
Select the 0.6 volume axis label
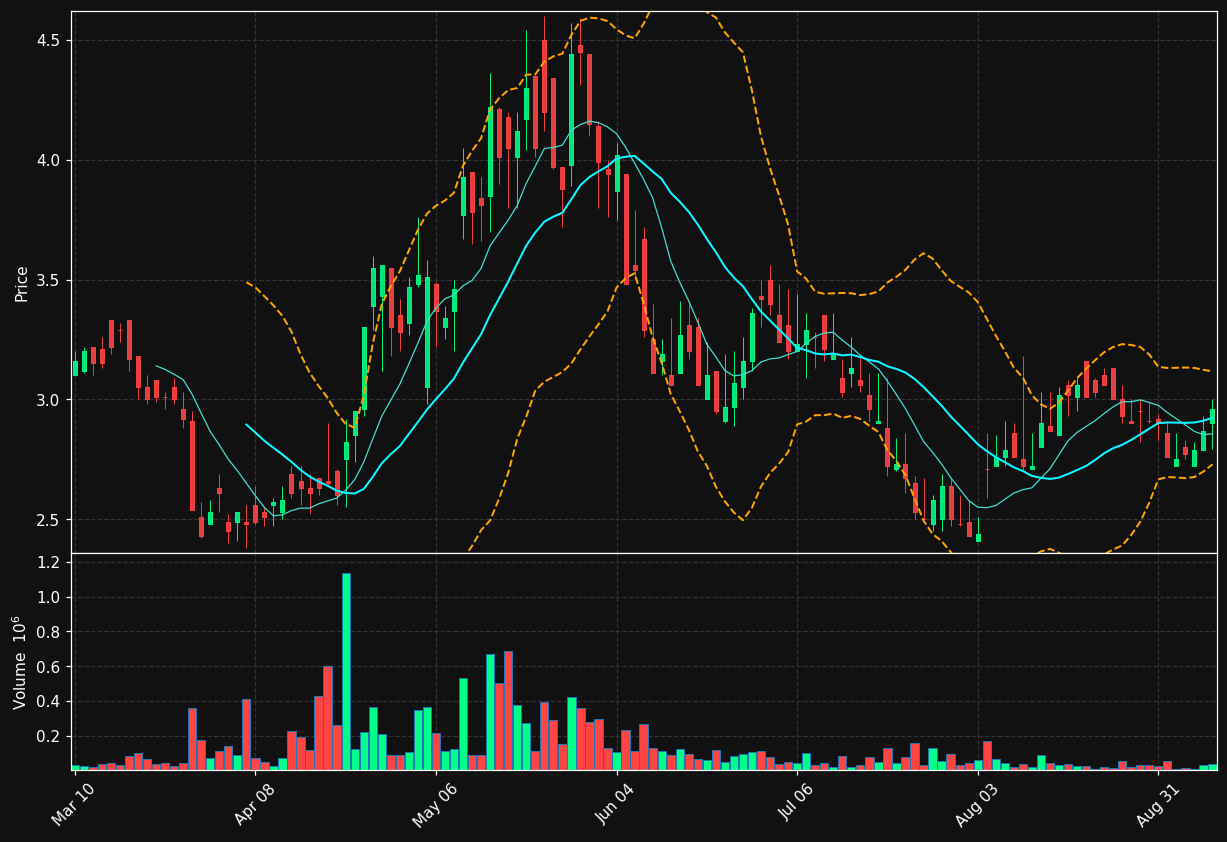point(48,667)
